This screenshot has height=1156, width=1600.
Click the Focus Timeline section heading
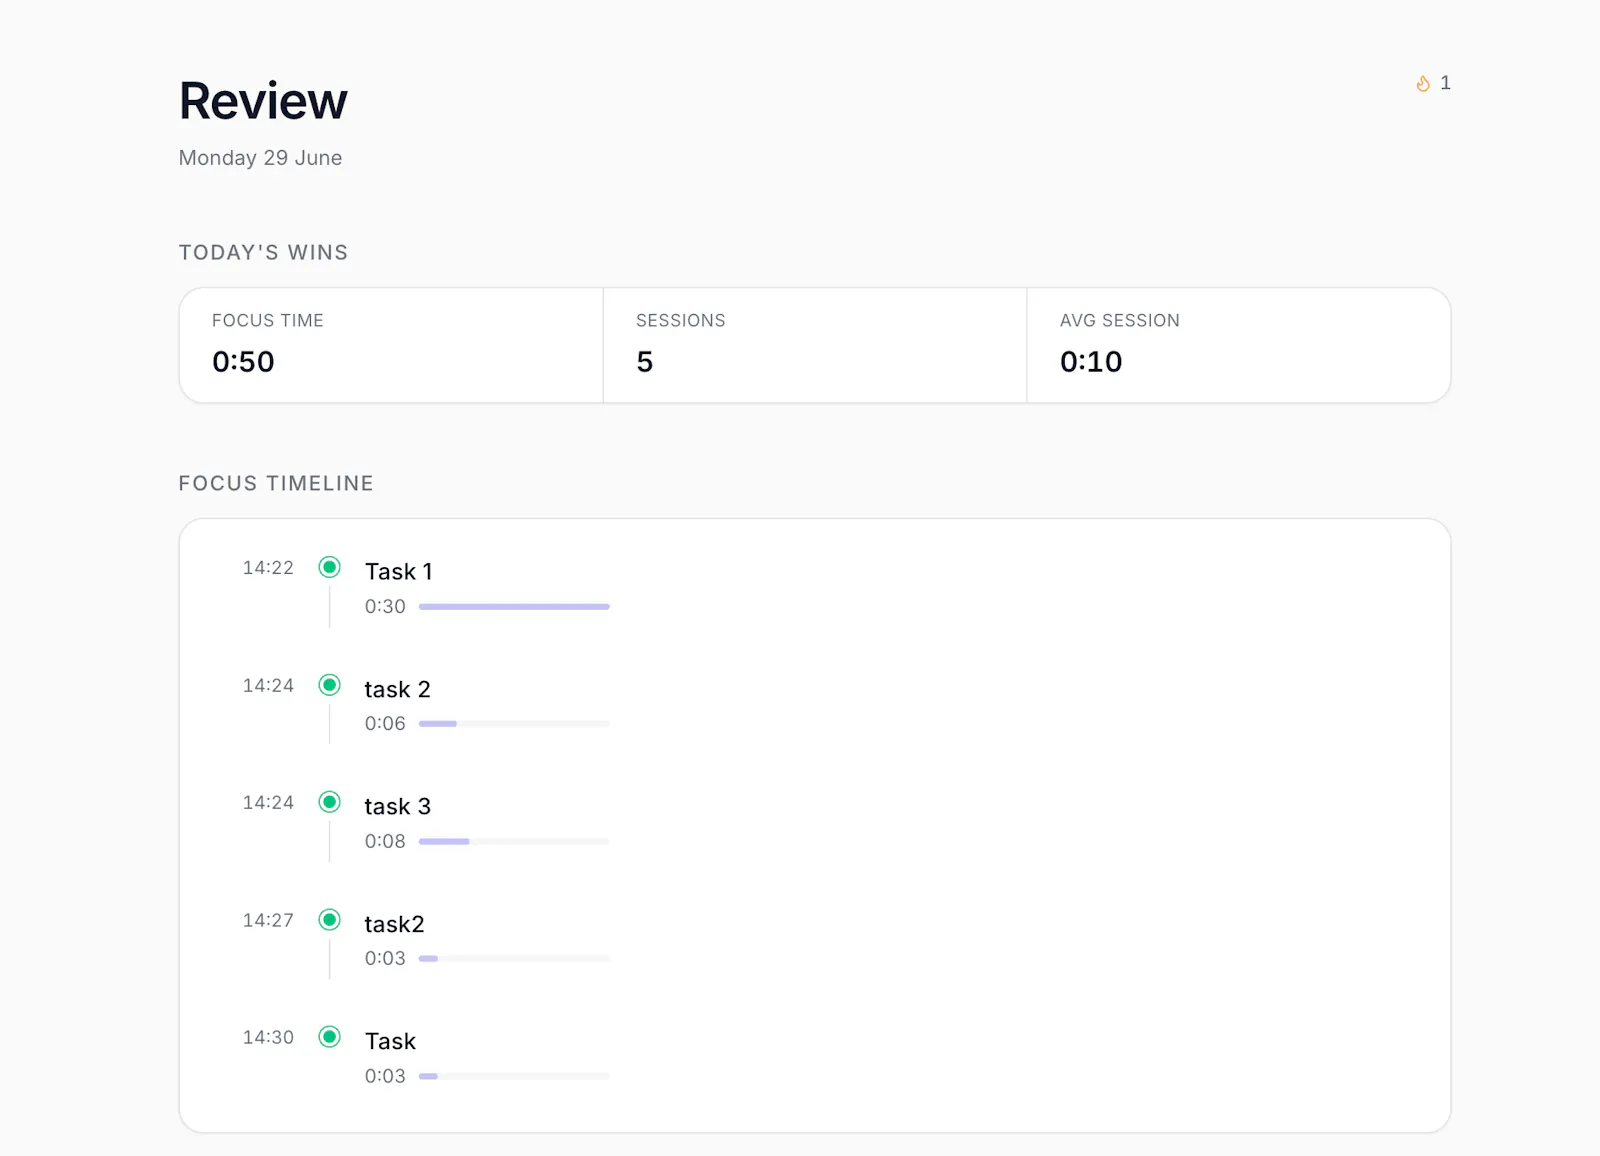276,484
